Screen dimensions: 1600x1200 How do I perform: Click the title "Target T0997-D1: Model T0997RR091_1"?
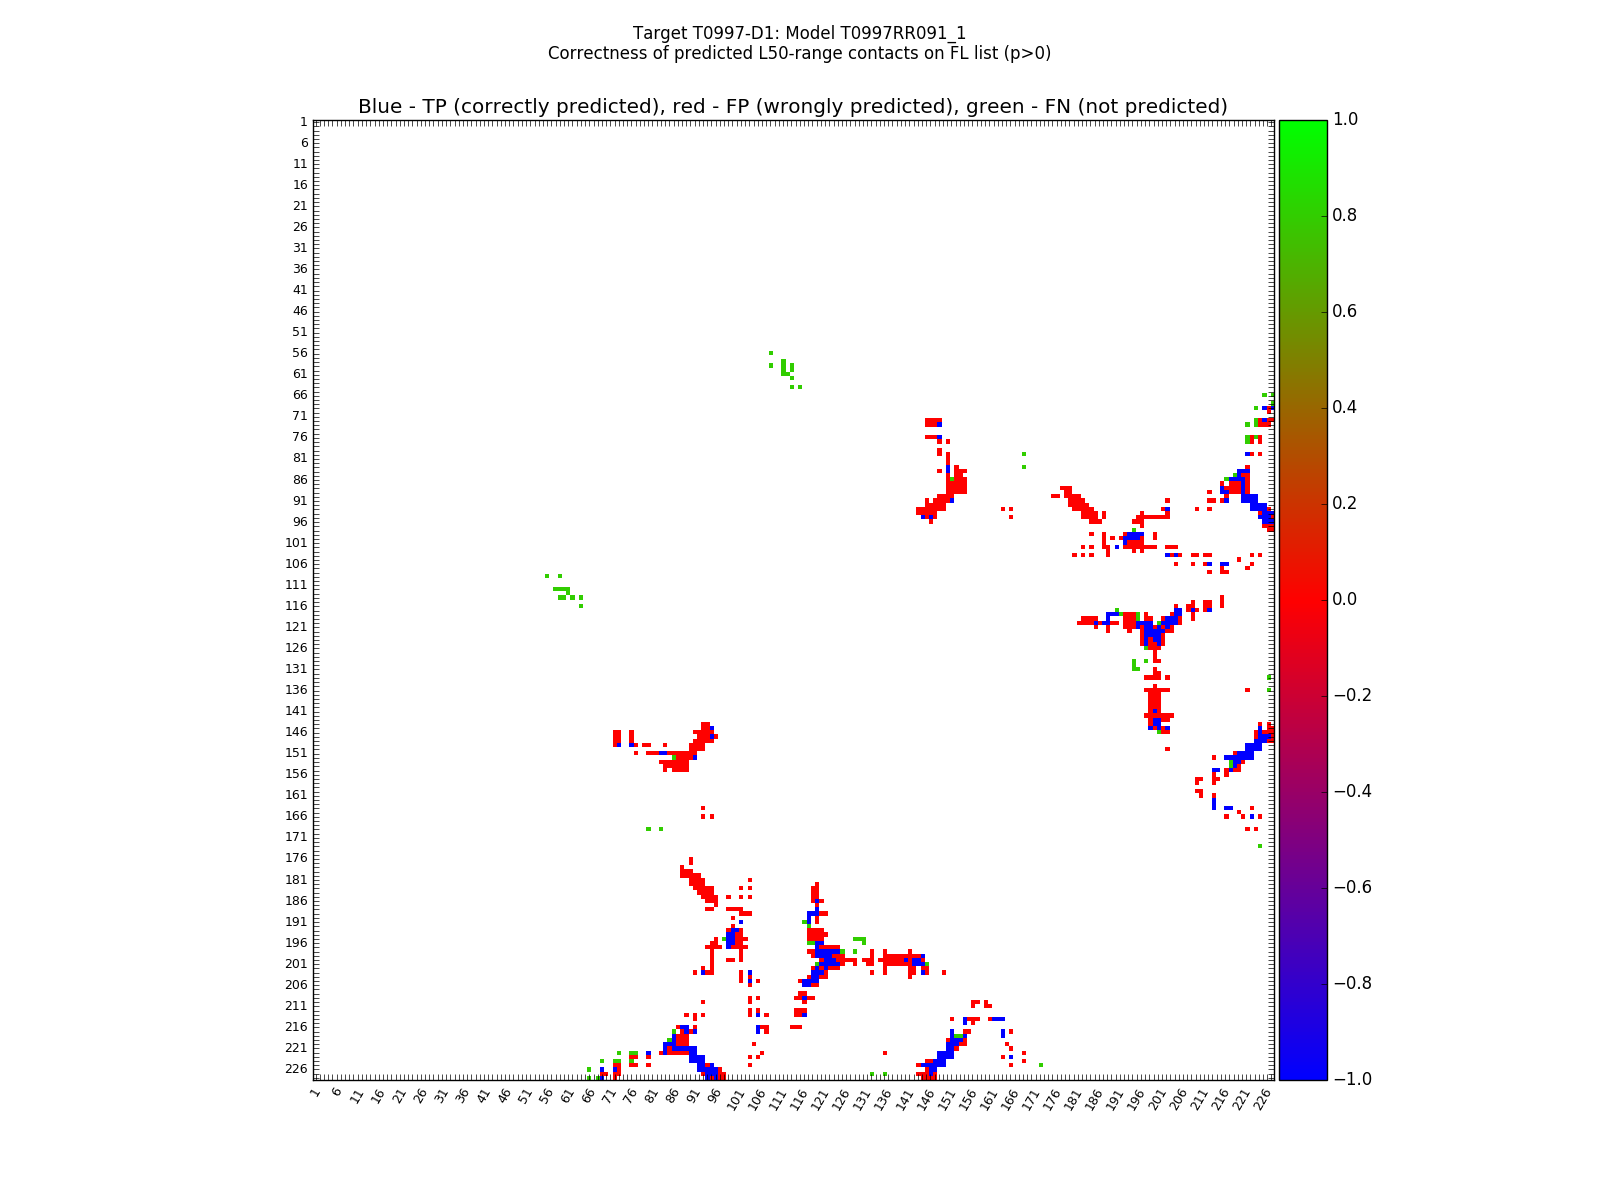tap(799, 33)
